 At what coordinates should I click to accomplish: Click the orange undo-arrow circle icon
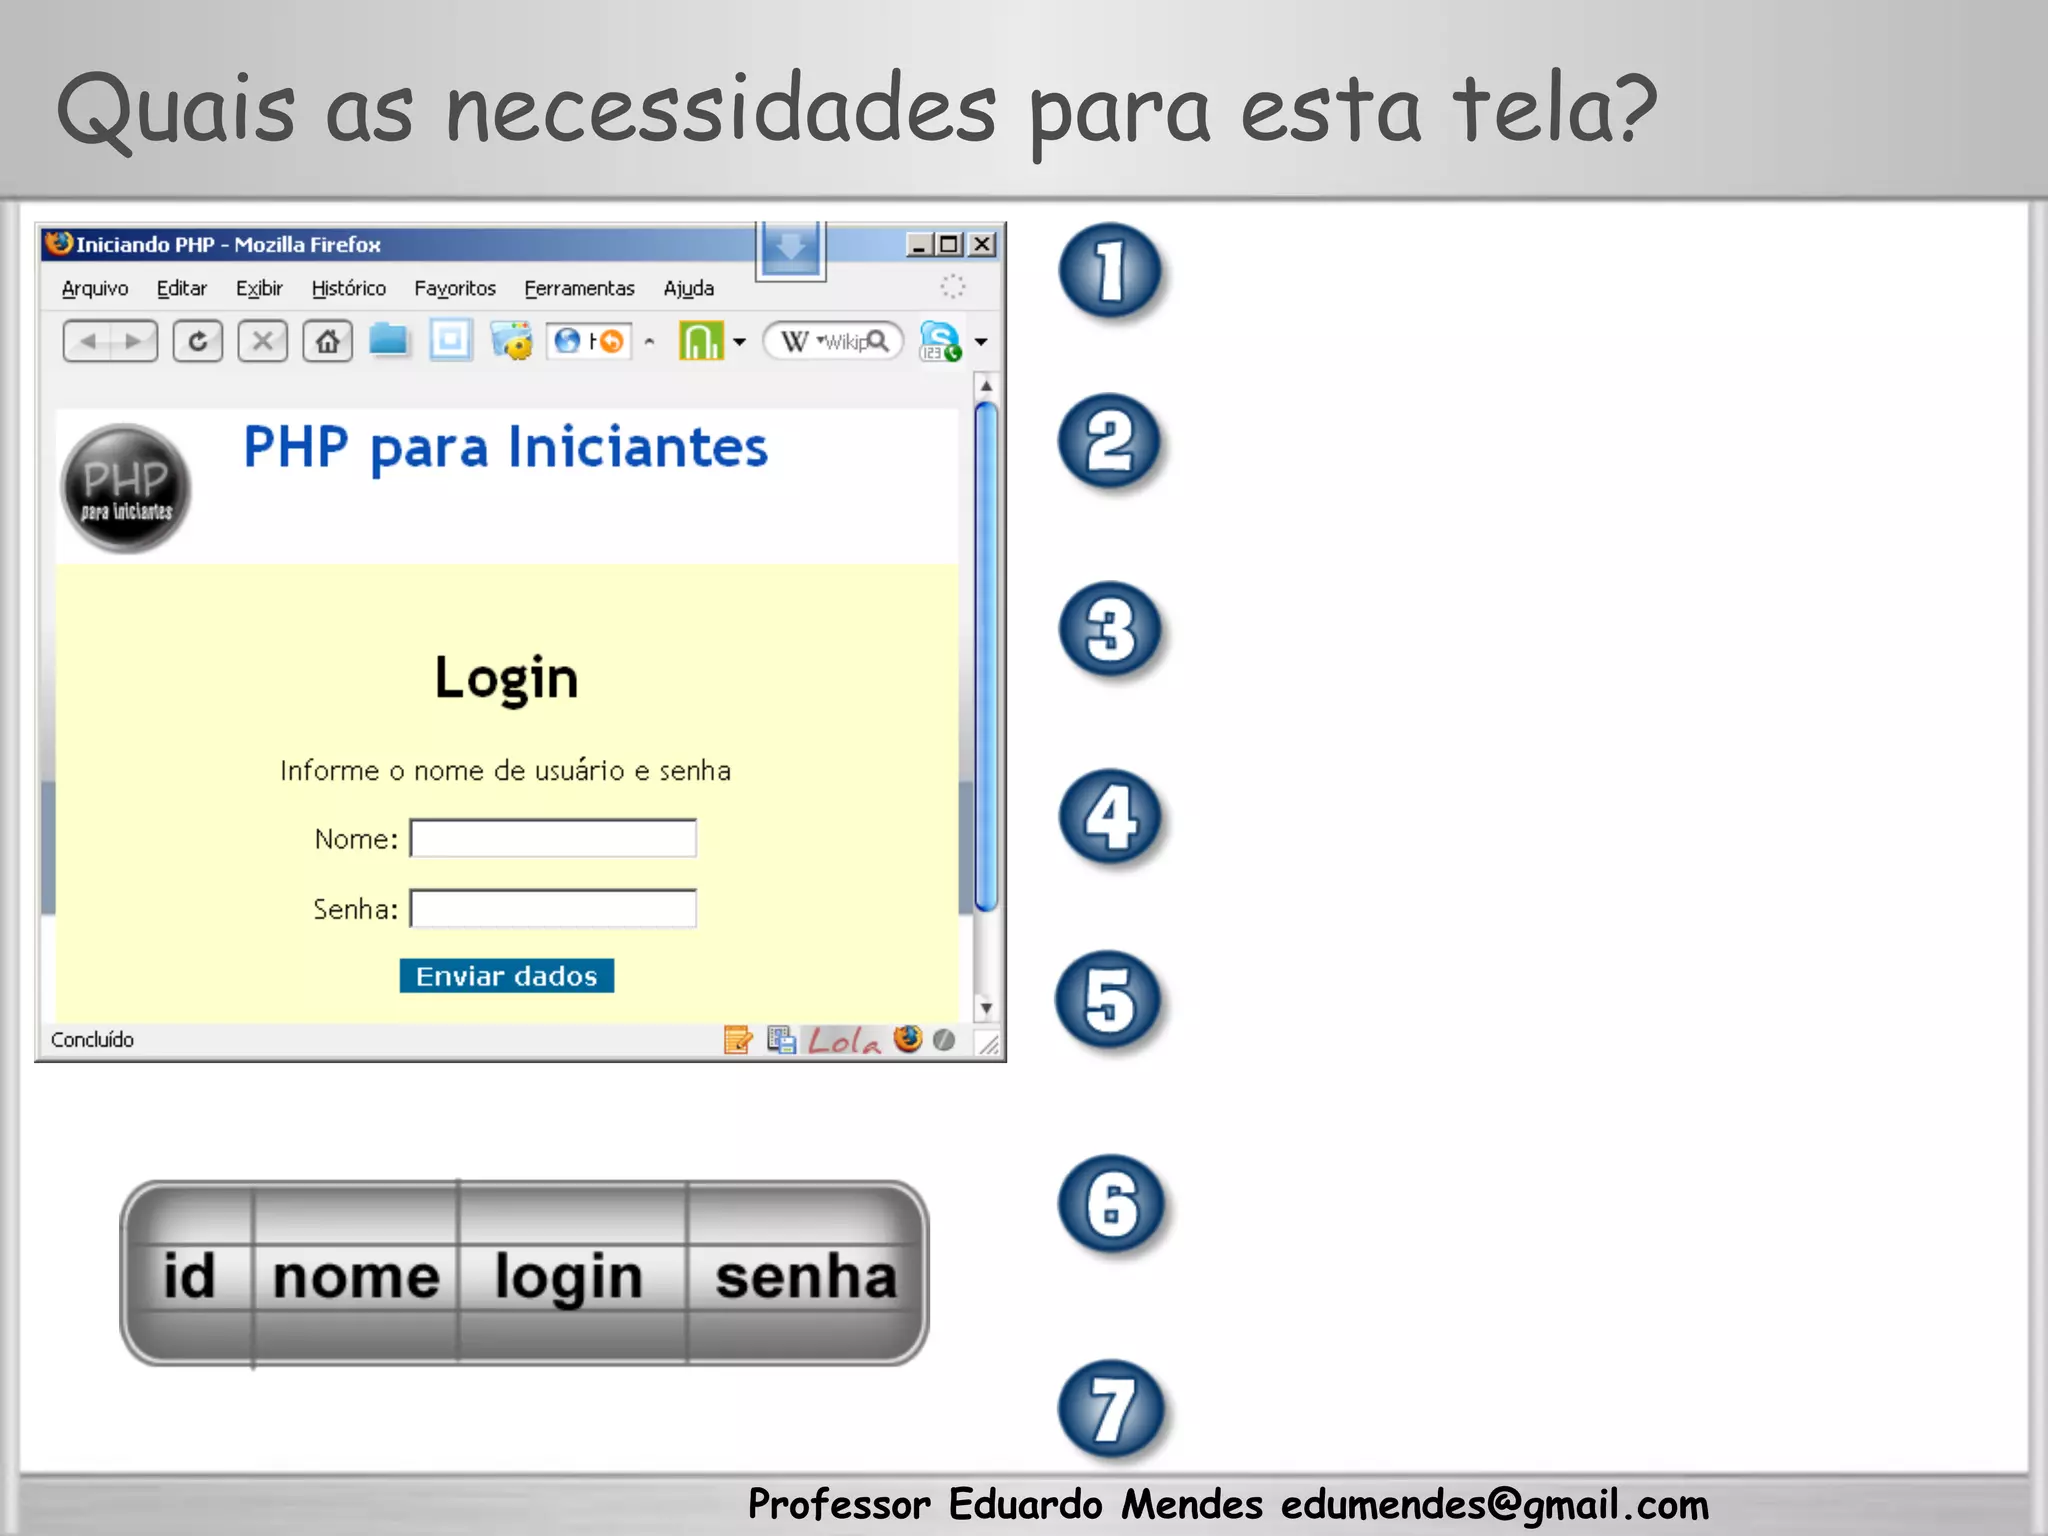point(611,341)
